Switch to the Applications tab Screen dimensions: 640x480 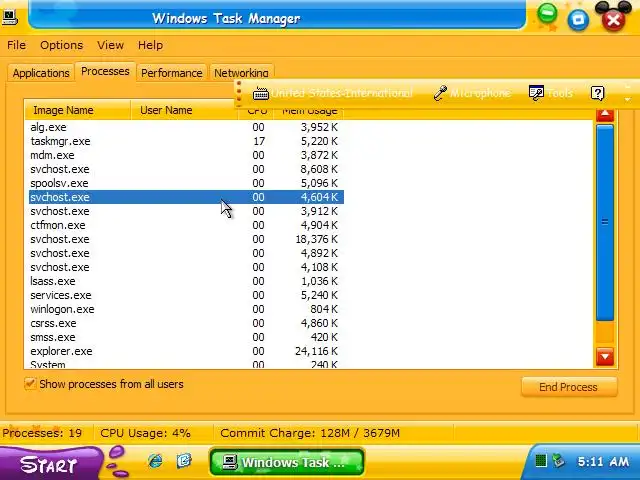(41, 73)
